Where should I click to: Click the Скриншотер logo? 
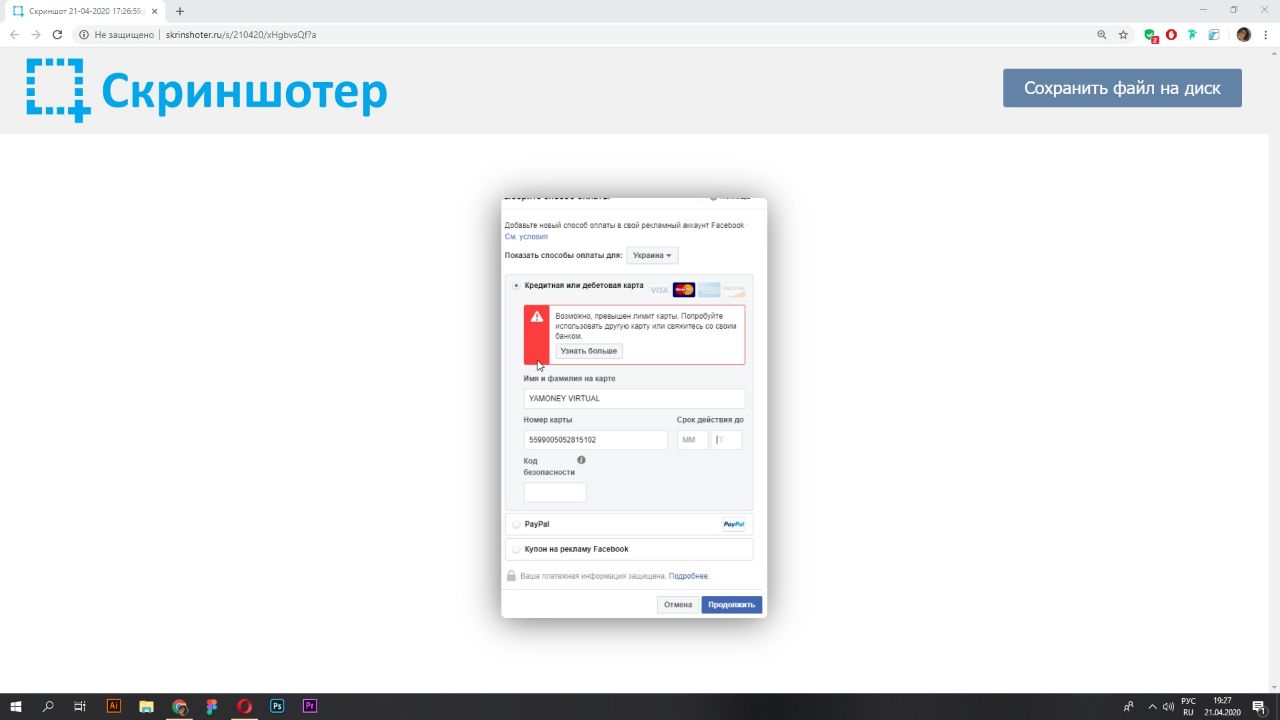pos(206,91)
